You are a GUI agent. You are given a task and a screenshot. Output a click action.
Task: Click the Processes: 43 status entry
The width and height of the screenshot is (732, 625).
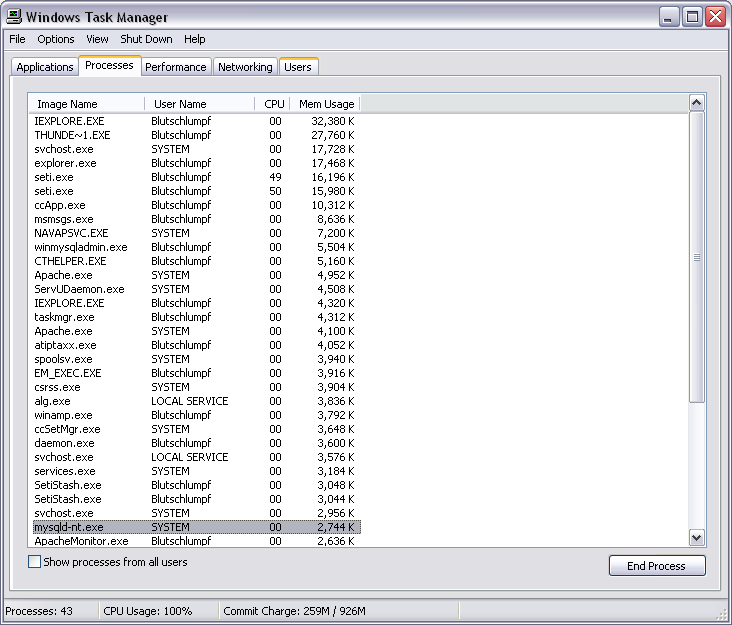coord(50,611)
